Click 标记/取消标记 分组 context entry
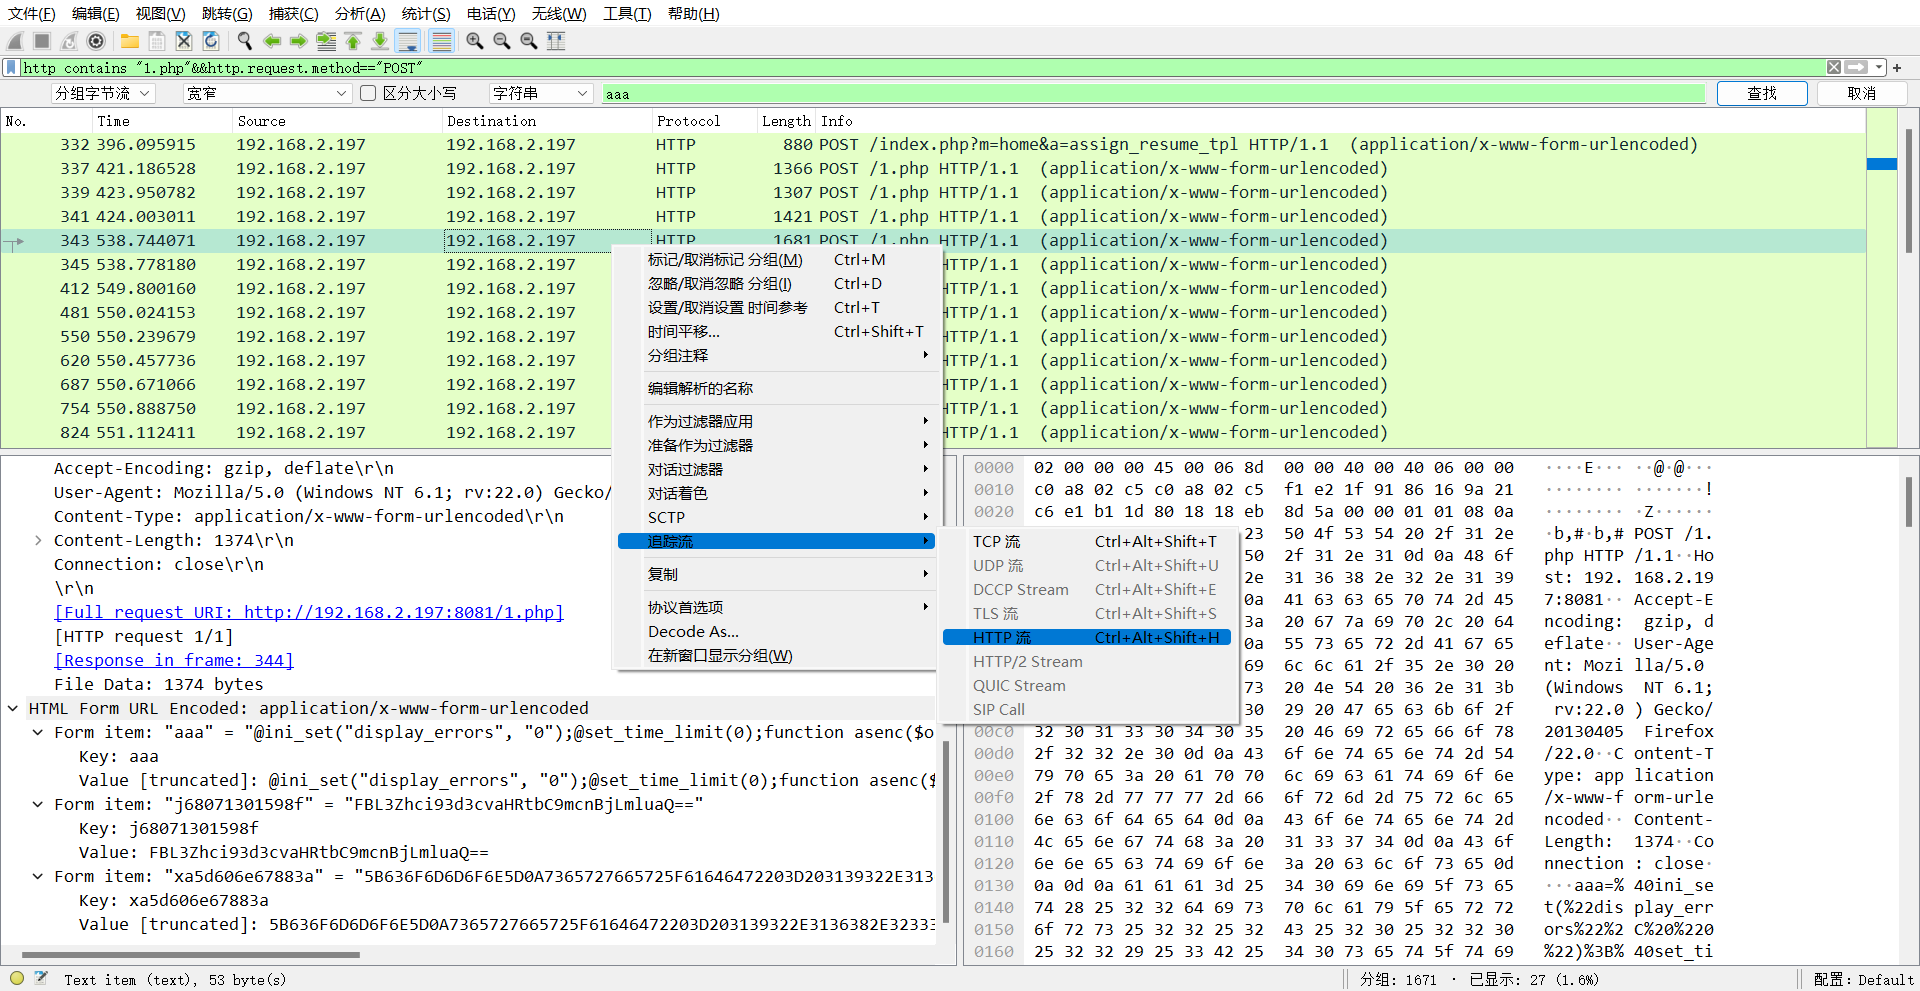Viewport: 1920px width, 991px height. click(777, 259)
